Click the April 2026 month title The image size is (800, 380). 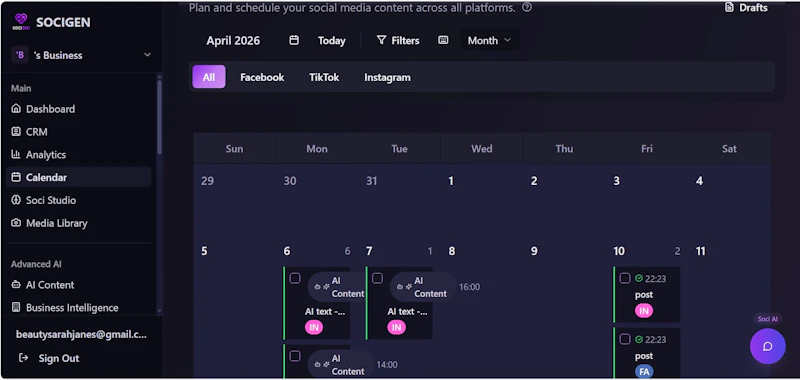[x=233, y=41]
